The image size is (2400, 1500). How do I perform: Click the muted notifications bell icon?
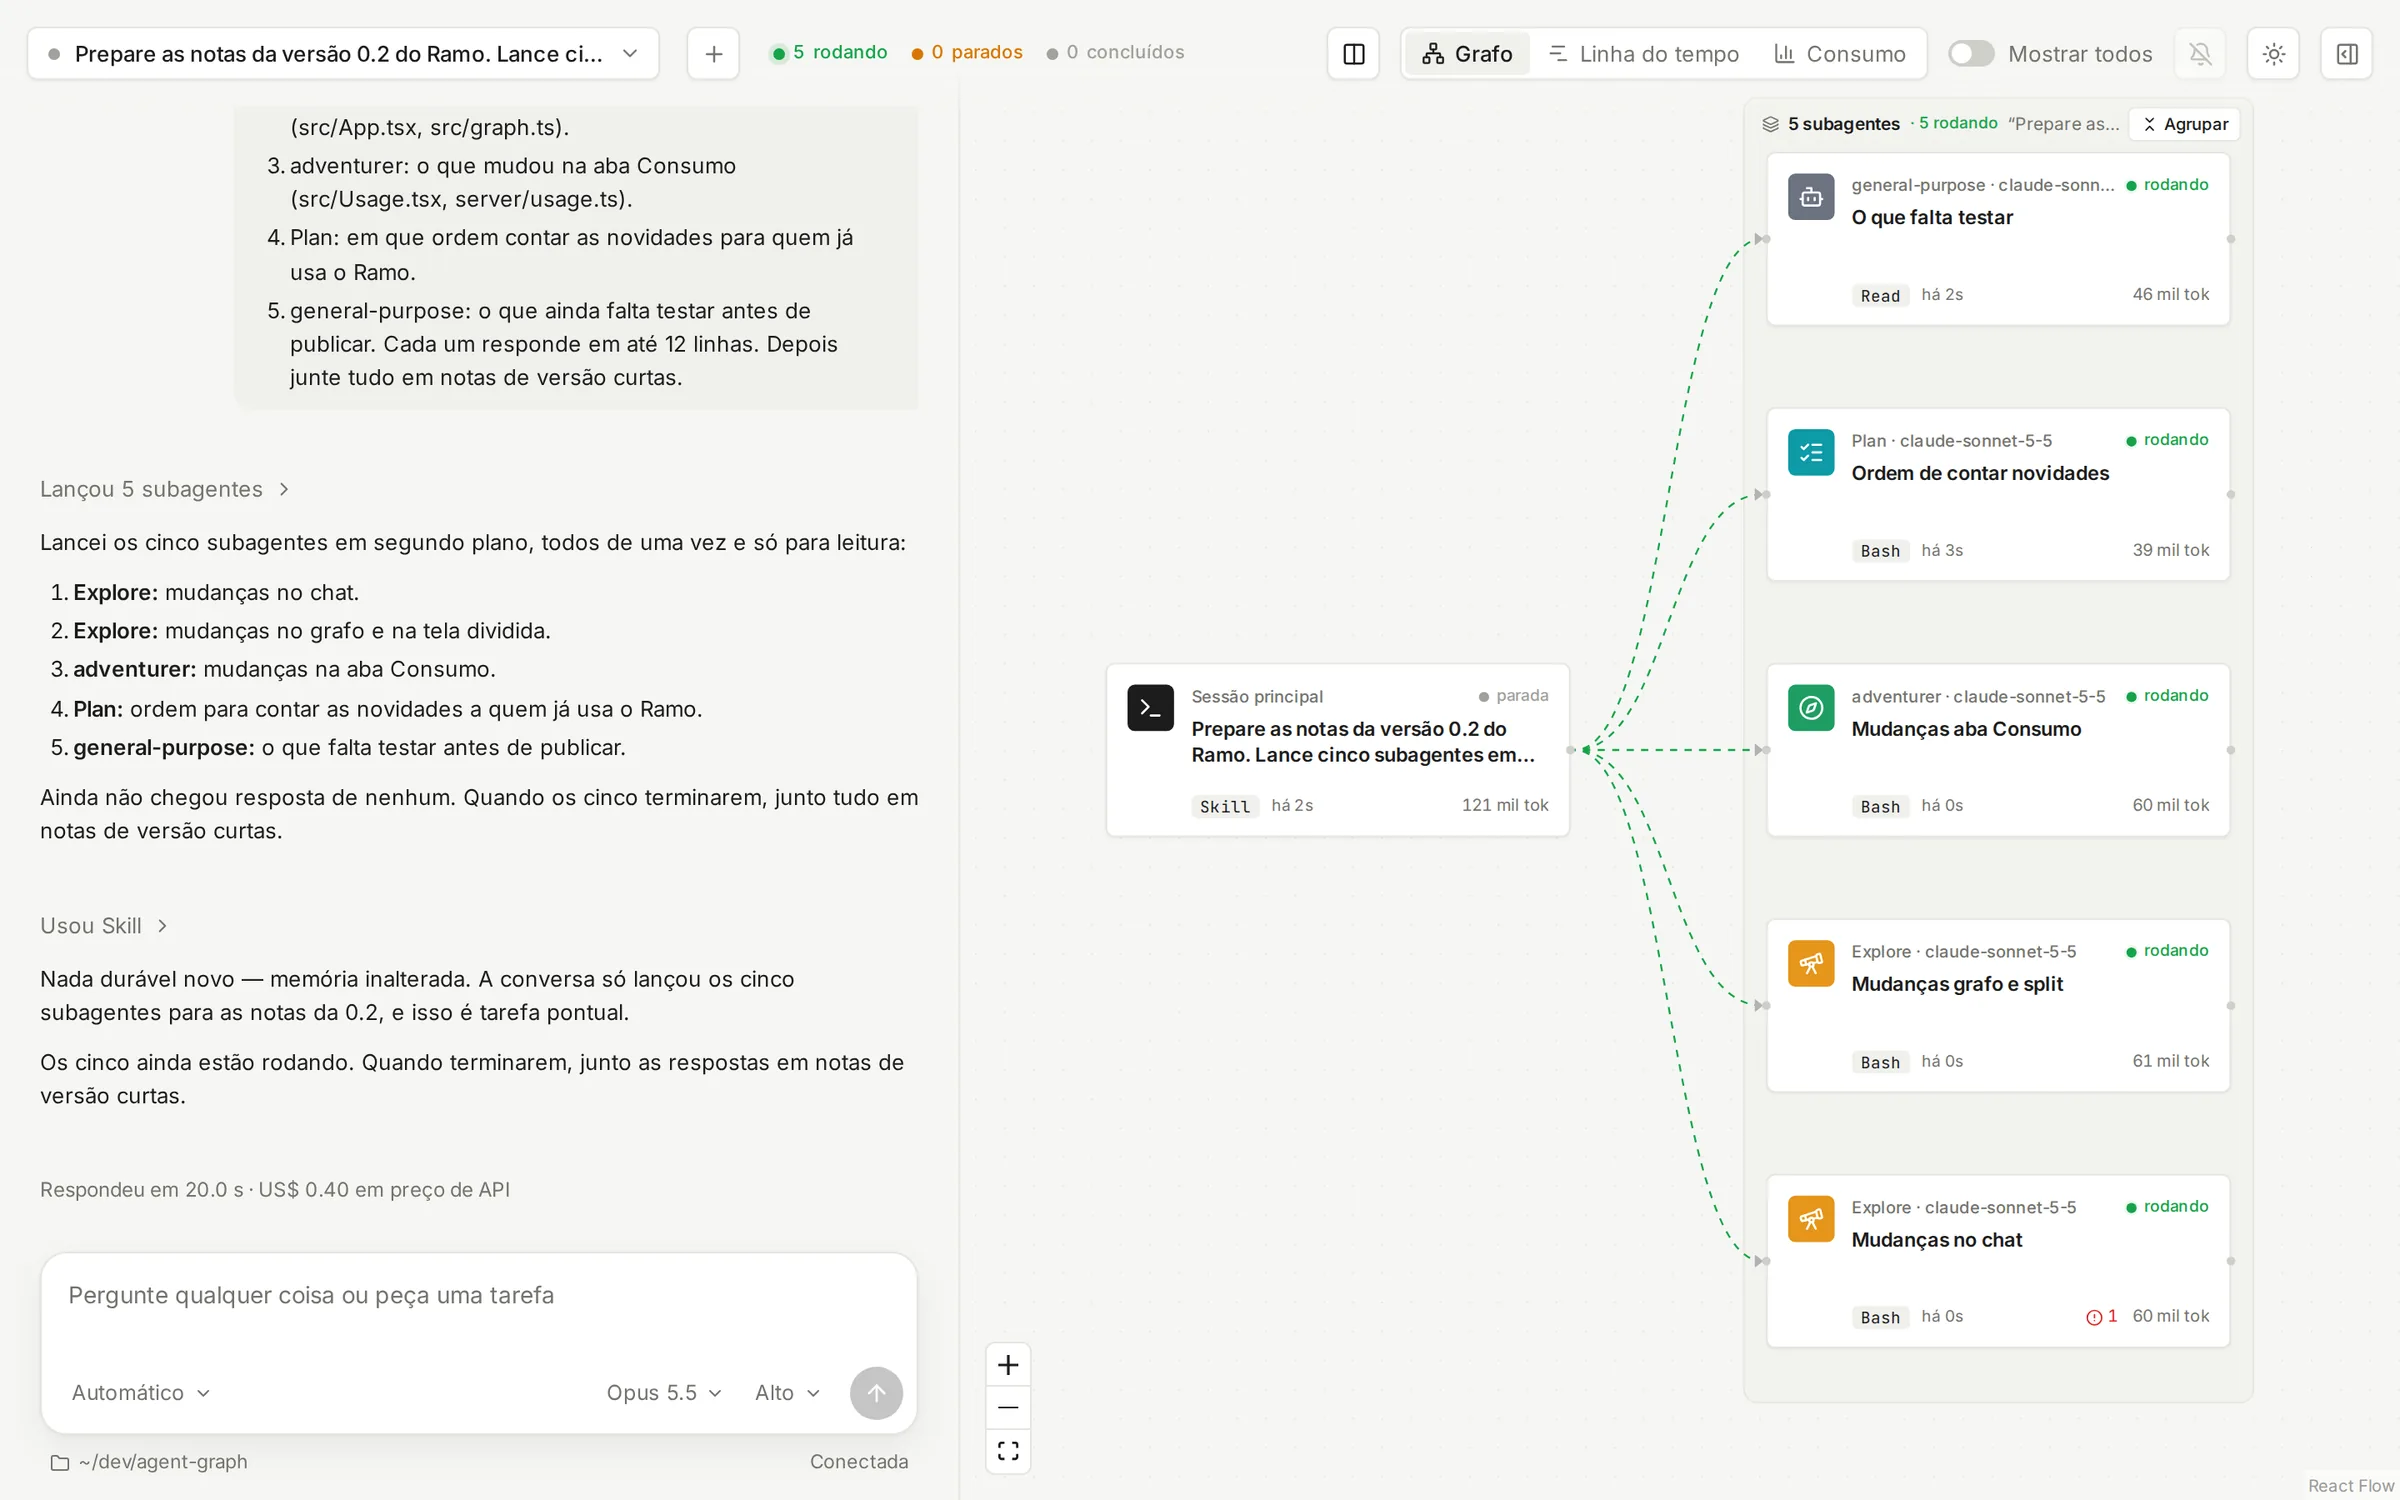(x=2200, y=54)
